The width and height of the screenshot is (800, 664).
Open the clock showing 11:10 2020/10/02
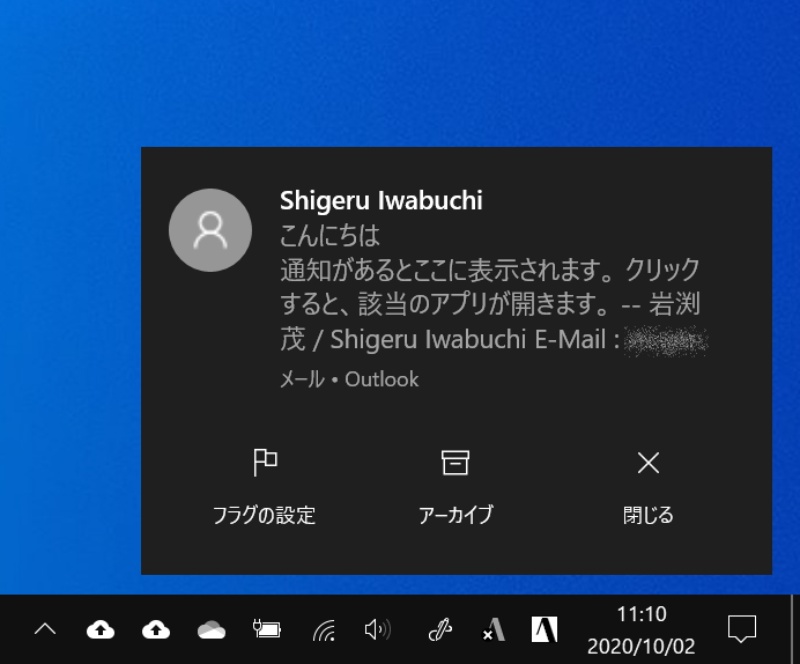[x=641, y=629]
